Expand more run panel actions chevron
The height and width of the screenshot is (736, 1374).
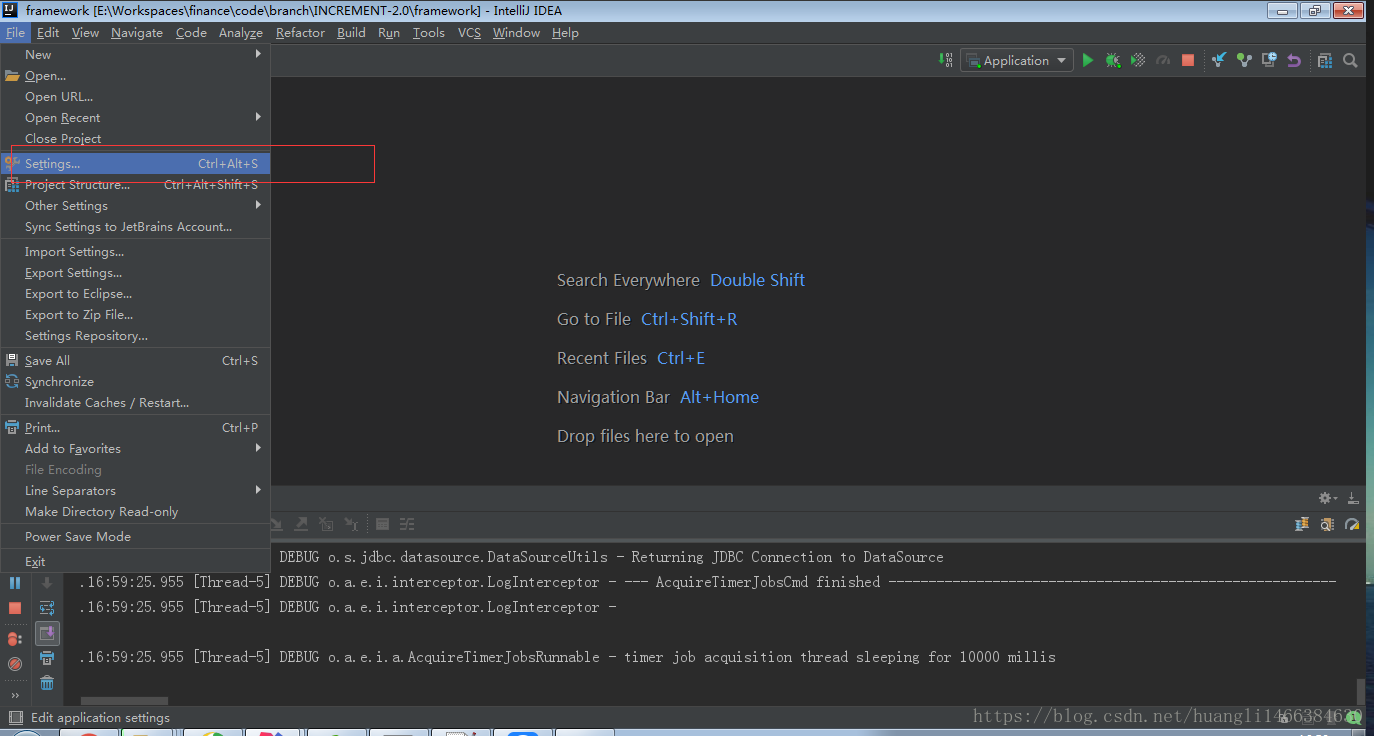15,695
